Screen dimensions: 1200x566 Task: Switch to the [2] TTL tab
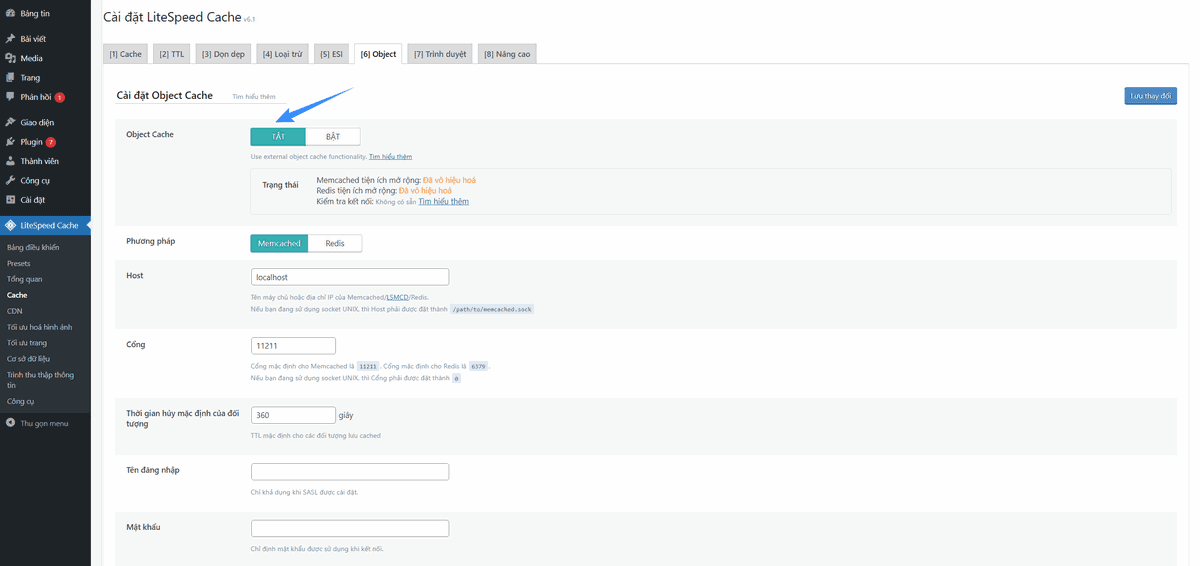[172, 54]
